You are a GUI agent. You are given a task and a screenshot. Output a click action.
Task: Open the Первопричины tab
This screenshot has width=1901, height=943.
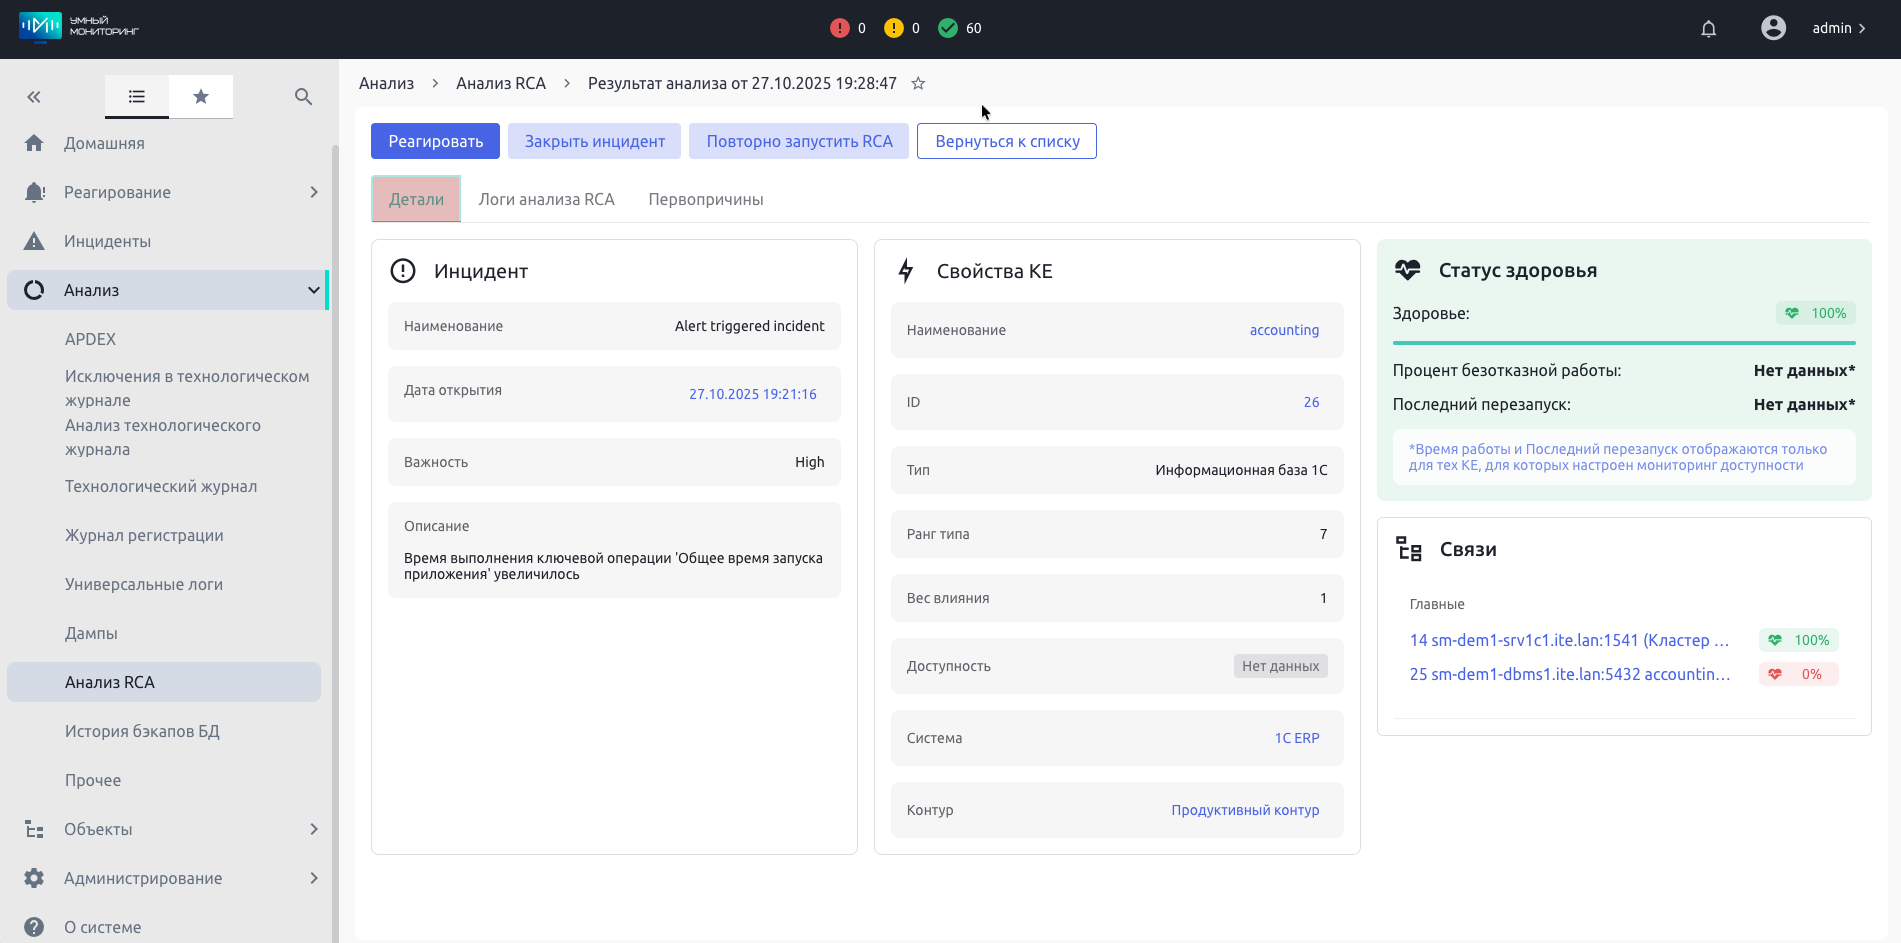point(705,199)
